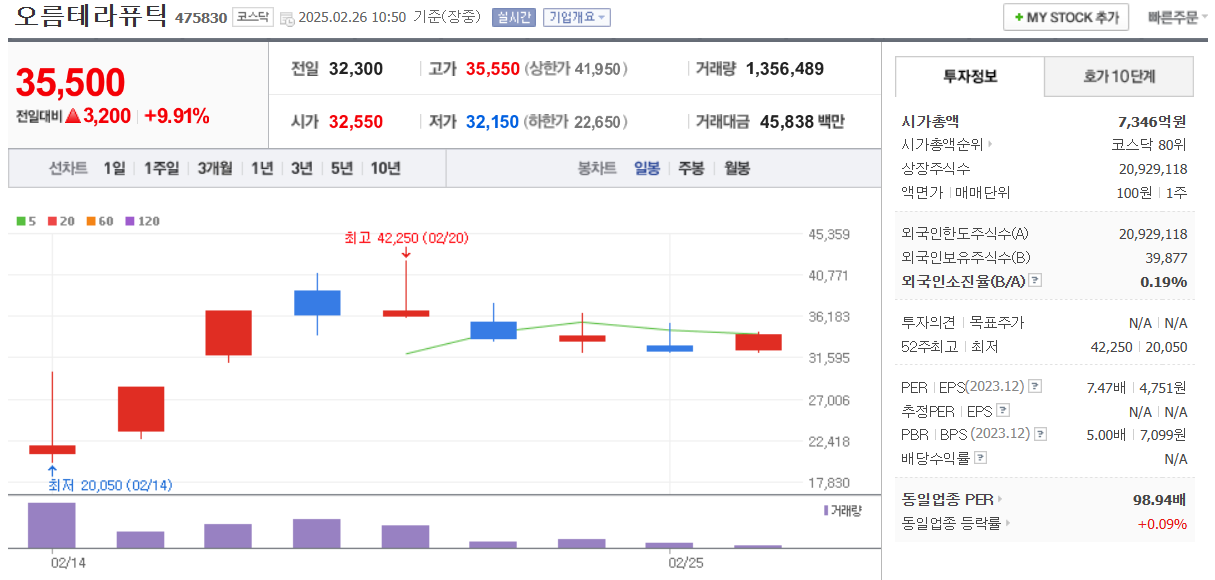The width and height of the screenshot is (1215, 580).
Task: Select the 3개월 line chart period
Action: click(215, 168)
